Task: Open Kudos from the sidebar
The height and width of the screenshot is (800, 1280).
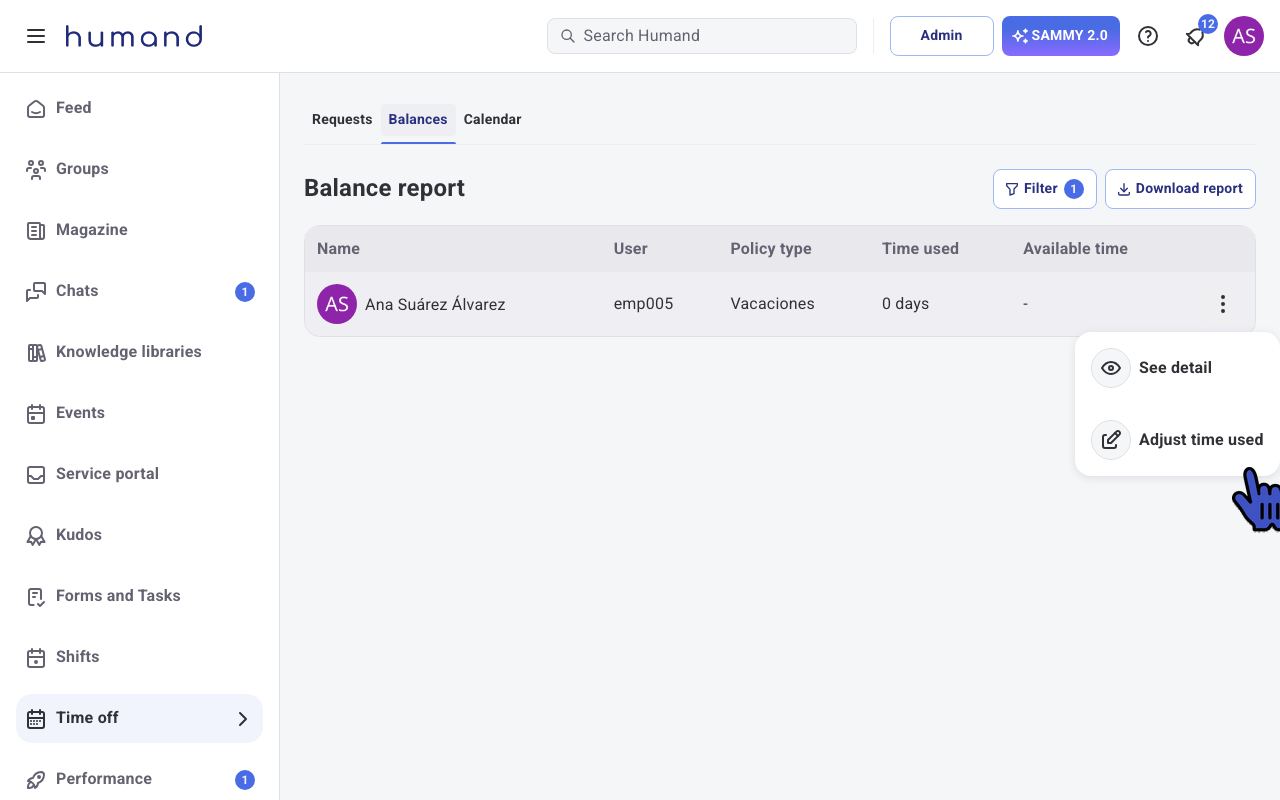Action: click(139, 535)
